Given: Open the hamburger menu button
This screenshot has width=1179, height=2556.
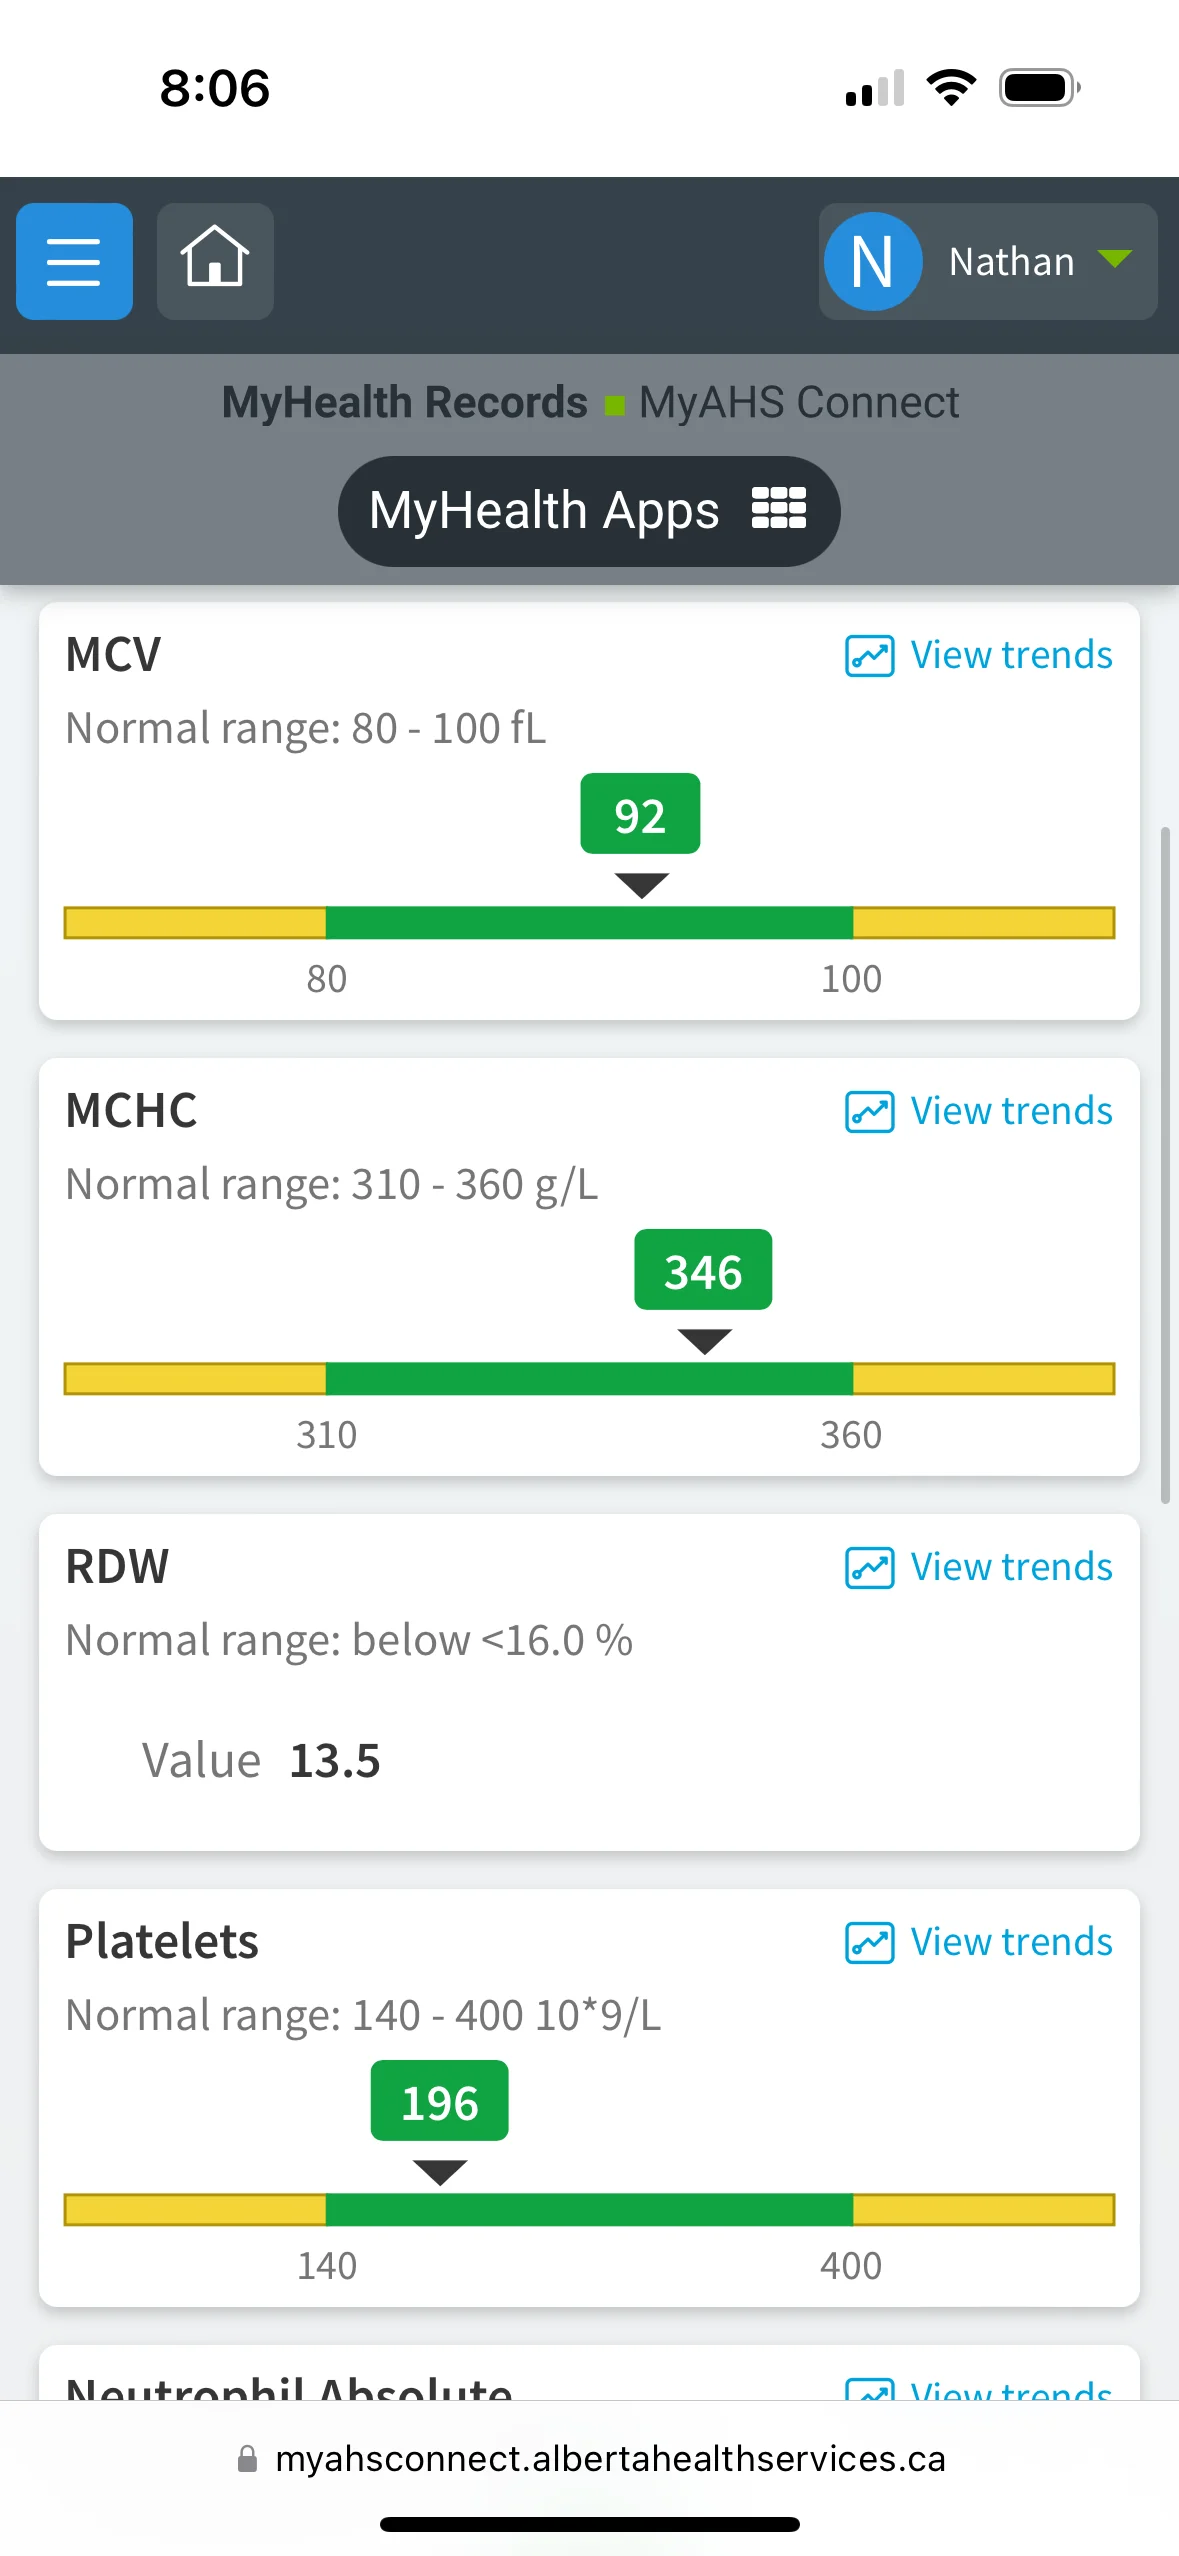Looking at the screenshot, I should point(74,261).
